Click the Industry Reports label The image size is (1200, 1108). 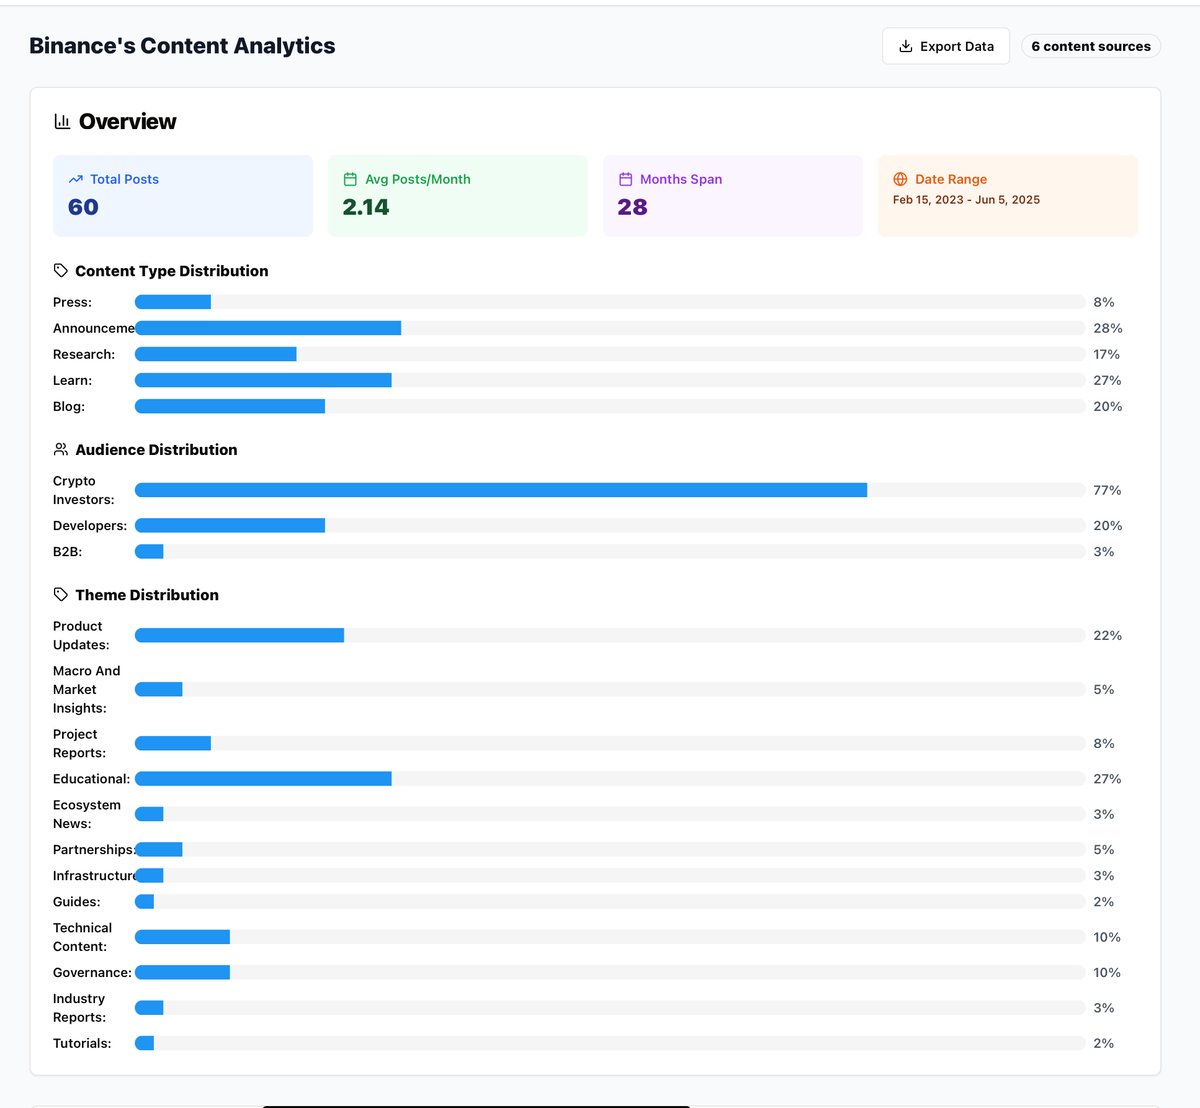pyautogui.click(x=79, y=1008)
